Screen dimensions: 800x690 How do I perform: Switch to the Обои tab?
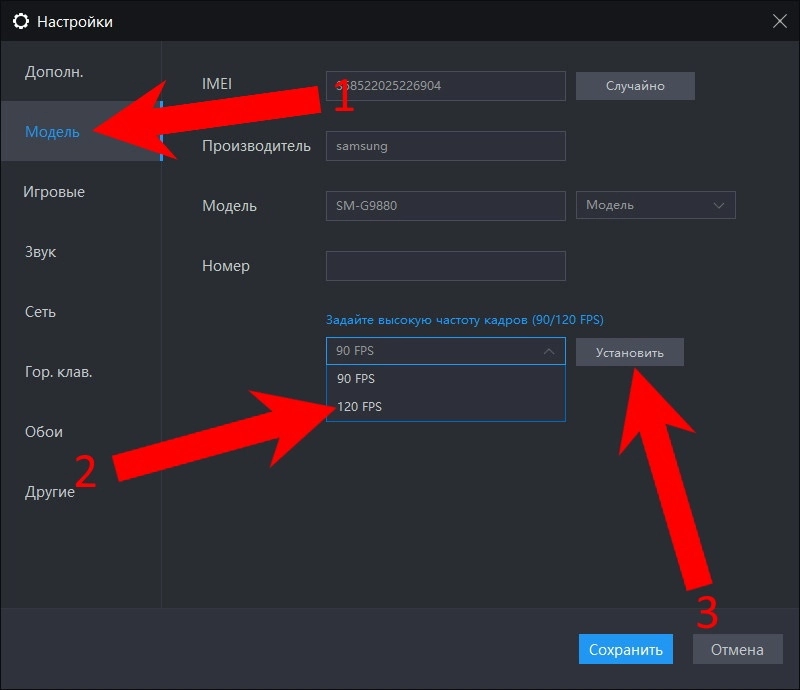click(44, 432)
